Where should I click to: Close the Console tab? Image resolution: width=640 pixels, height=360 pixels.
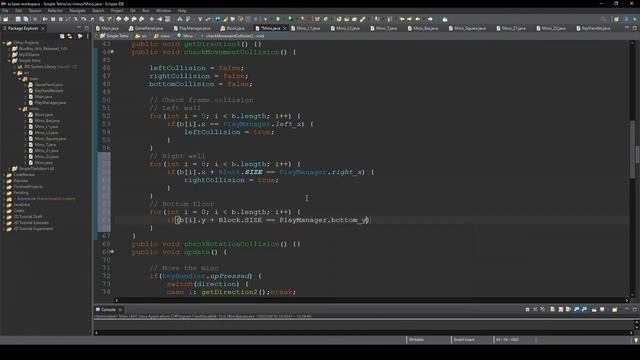(120, 309)
